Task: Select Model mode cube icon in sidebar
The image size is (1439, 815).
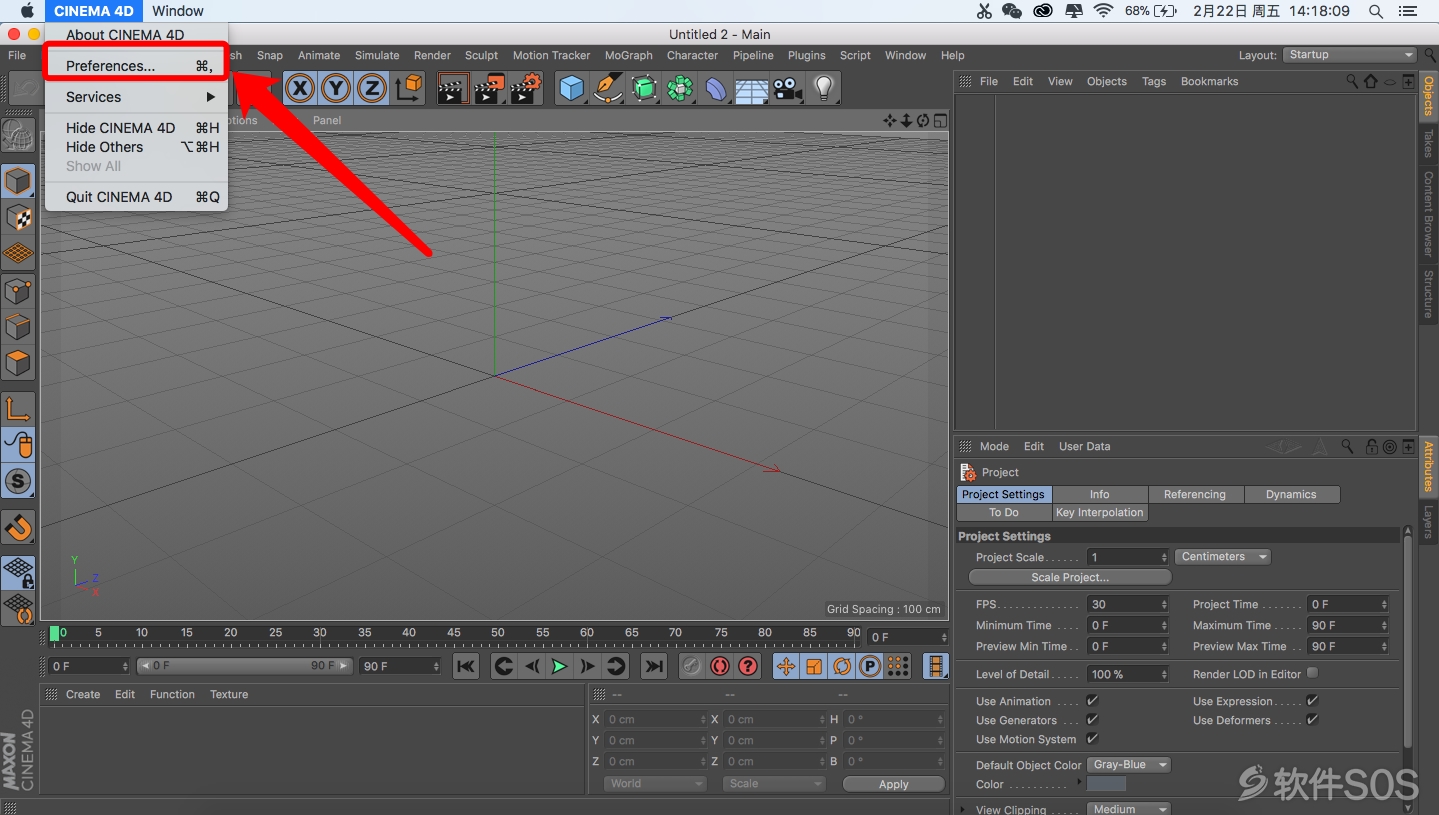Action: pyautogui.click(x=18, y=182)
